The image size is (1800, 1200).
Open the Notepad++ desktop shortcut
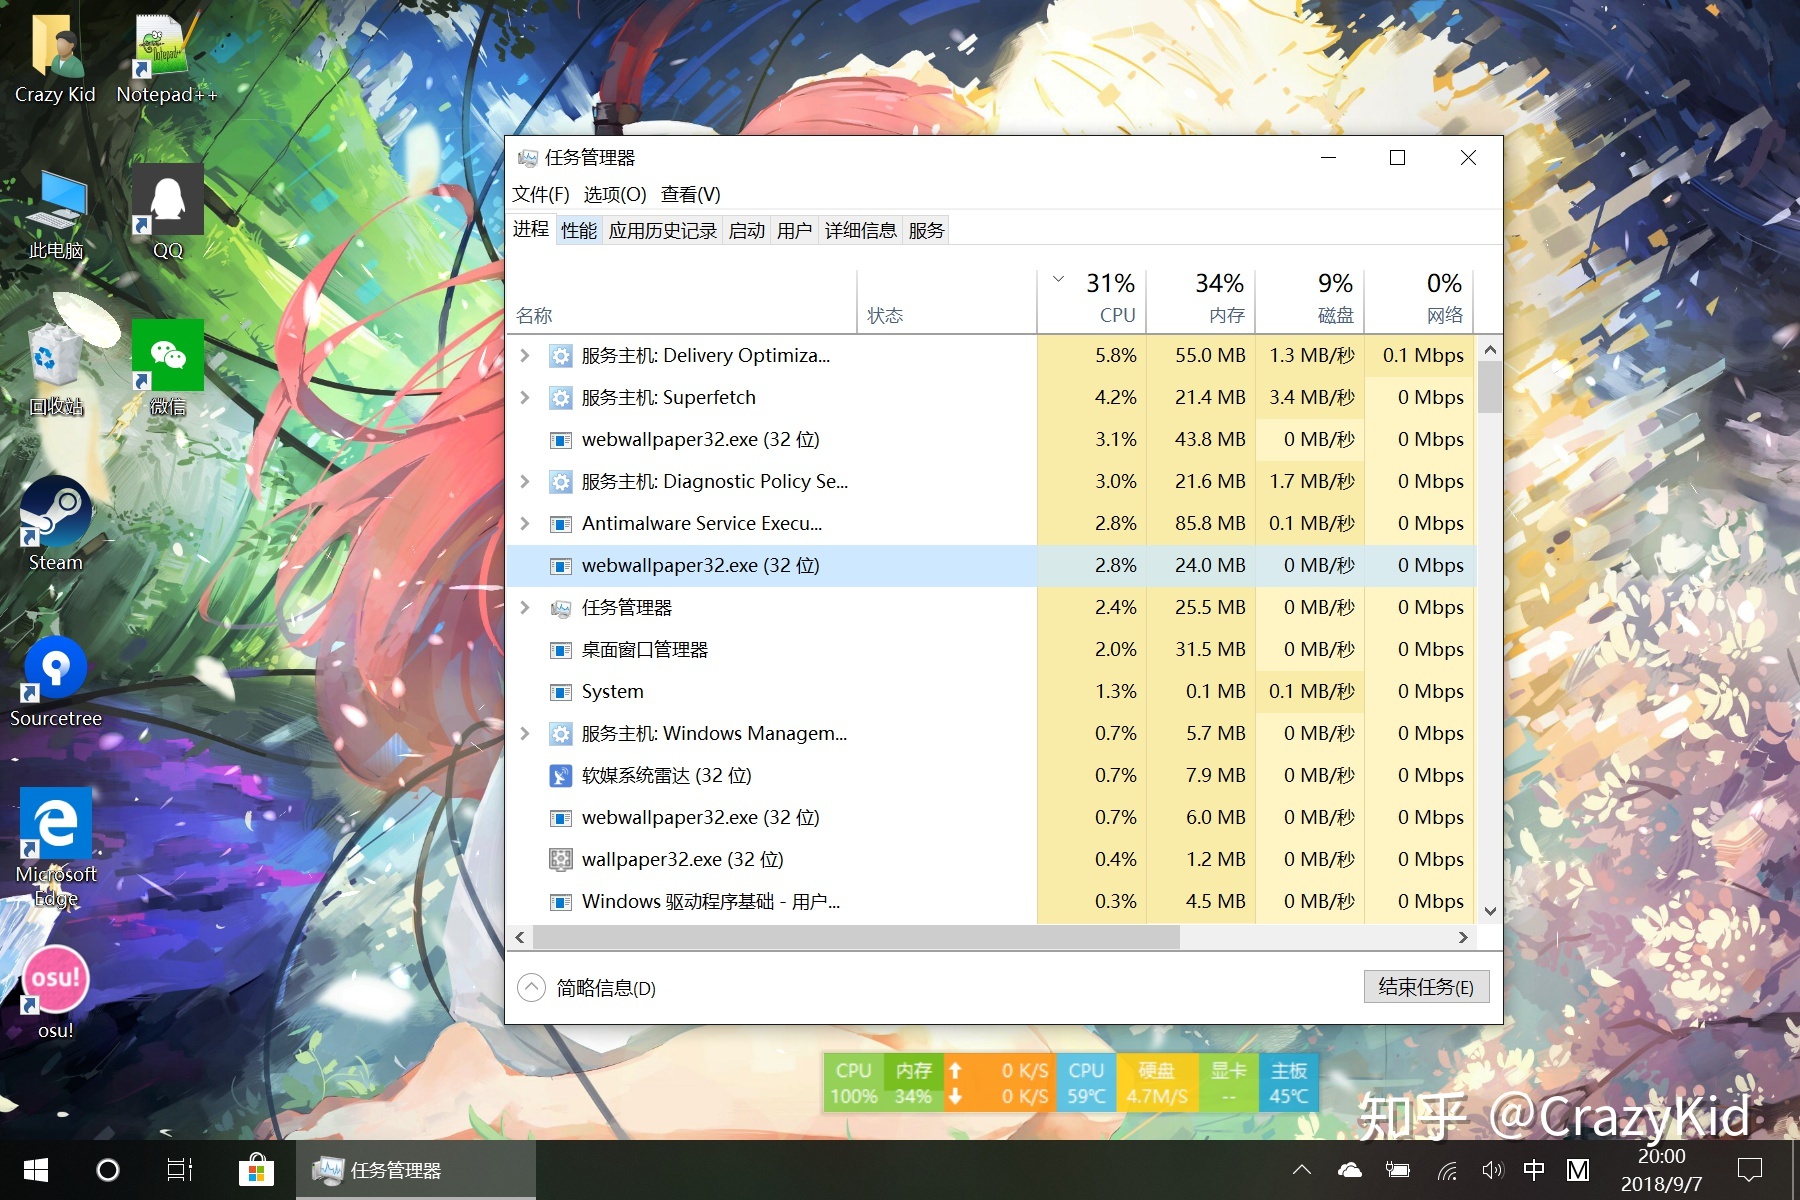[x=163, y=48]
